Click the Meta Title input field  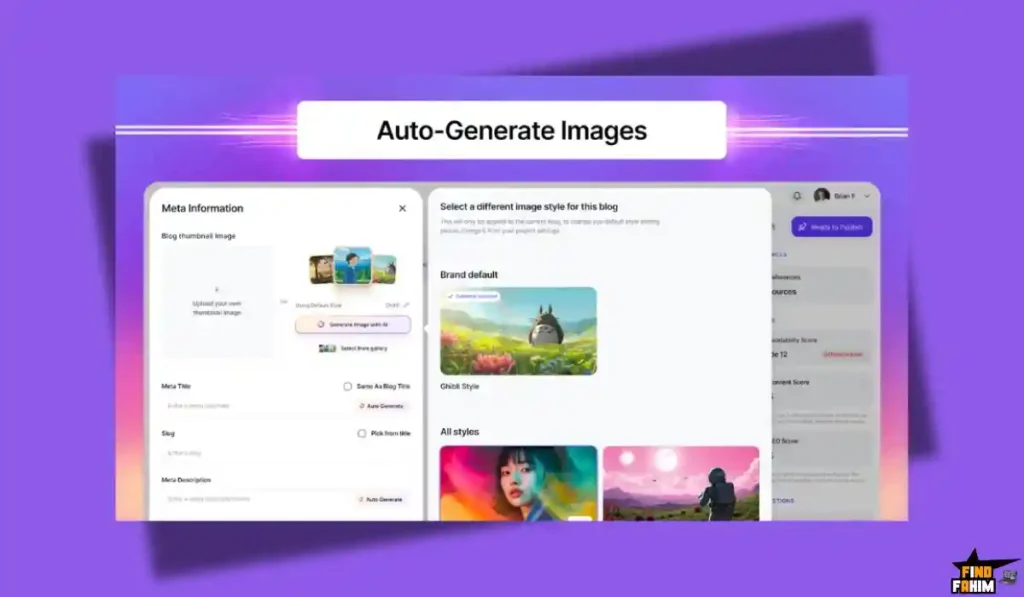(255, 406)
